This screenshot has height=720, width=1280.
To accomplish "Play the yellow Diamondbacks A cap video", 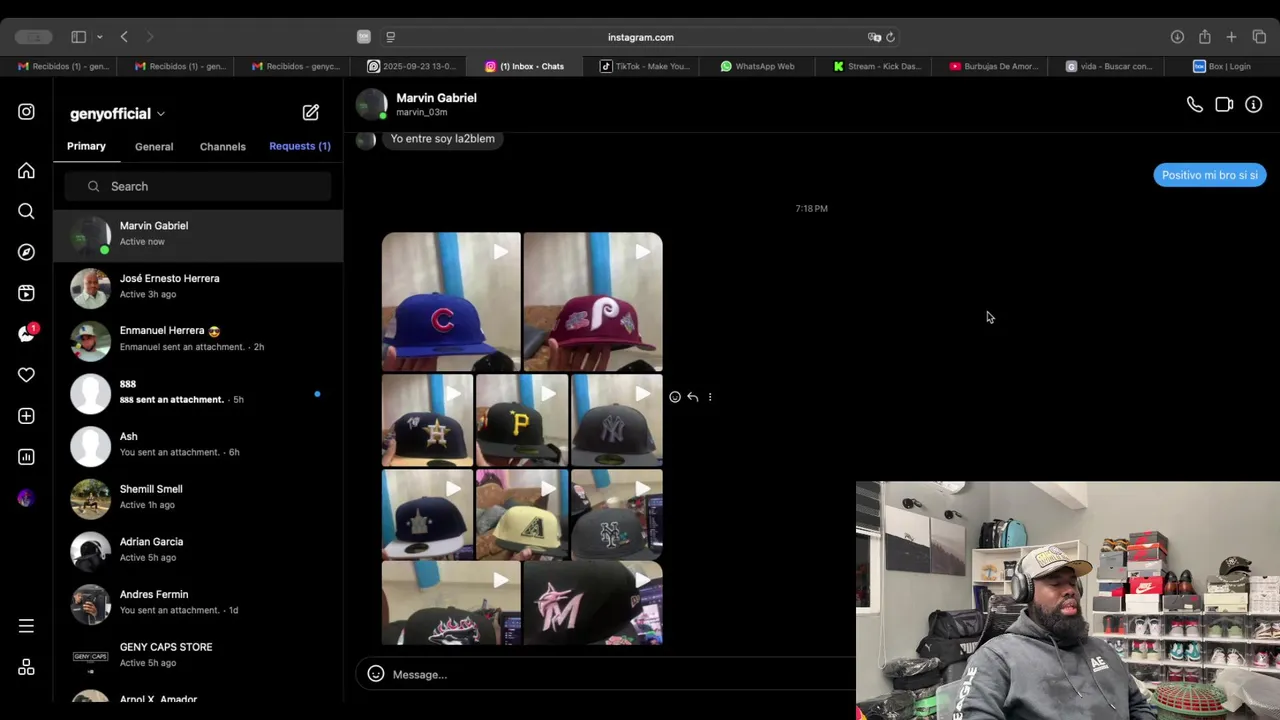I will click(x=522, y=514).
